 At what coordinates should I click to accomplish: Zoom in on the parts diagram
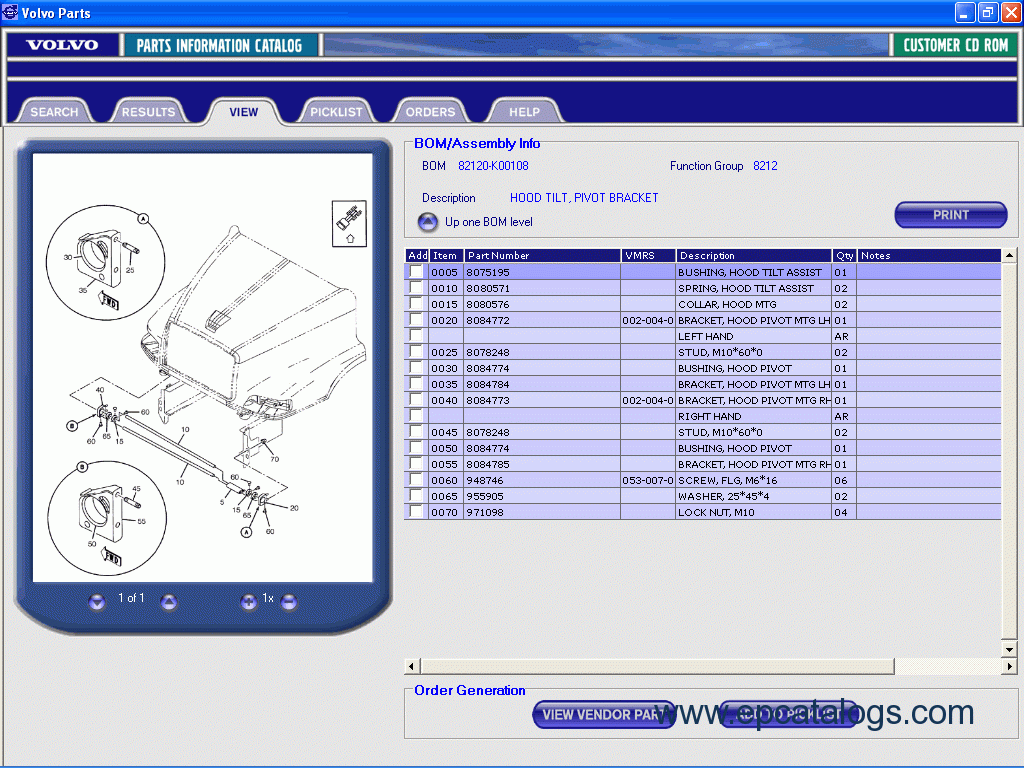pyautogui.click(x=248, y=601)
